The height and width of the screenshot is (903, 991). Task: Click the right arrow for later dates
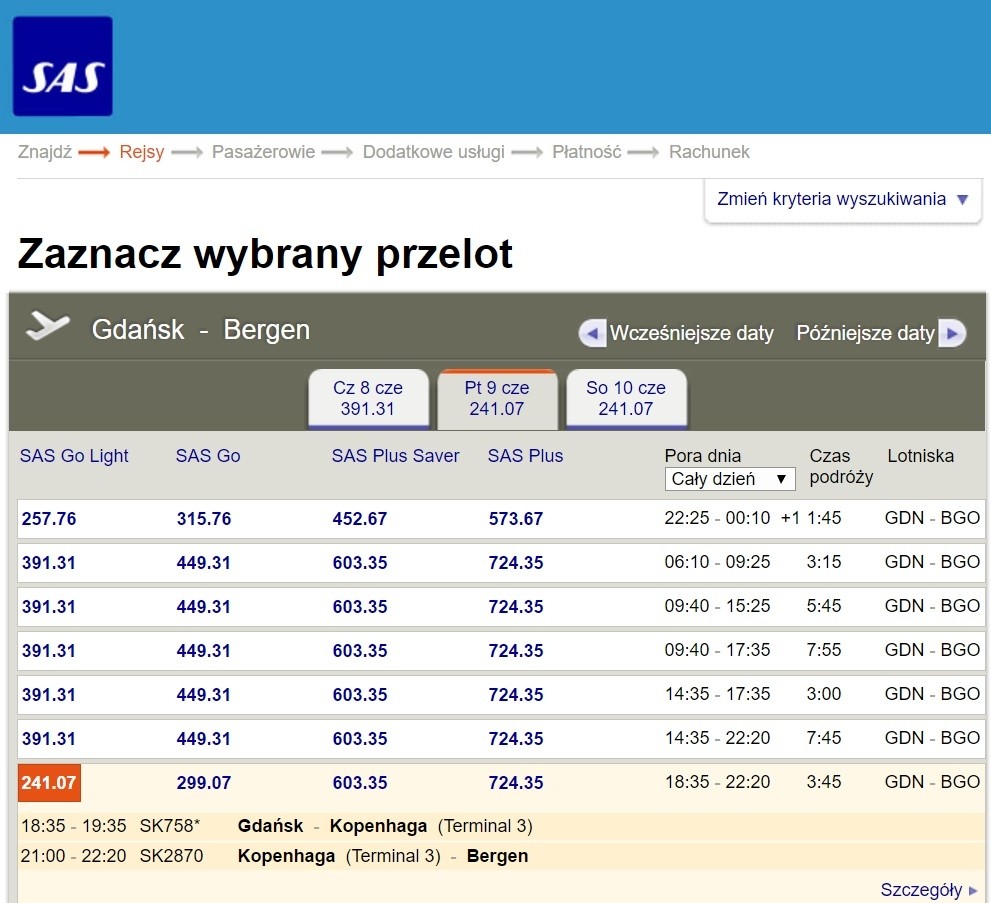[952, 333]
